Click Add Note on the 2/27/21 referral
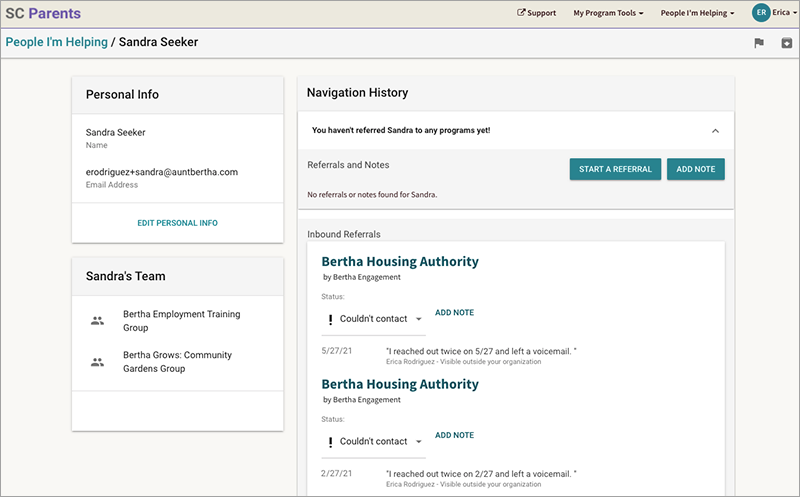The height and width of the screenshot is (497, 800). [454, 435]
